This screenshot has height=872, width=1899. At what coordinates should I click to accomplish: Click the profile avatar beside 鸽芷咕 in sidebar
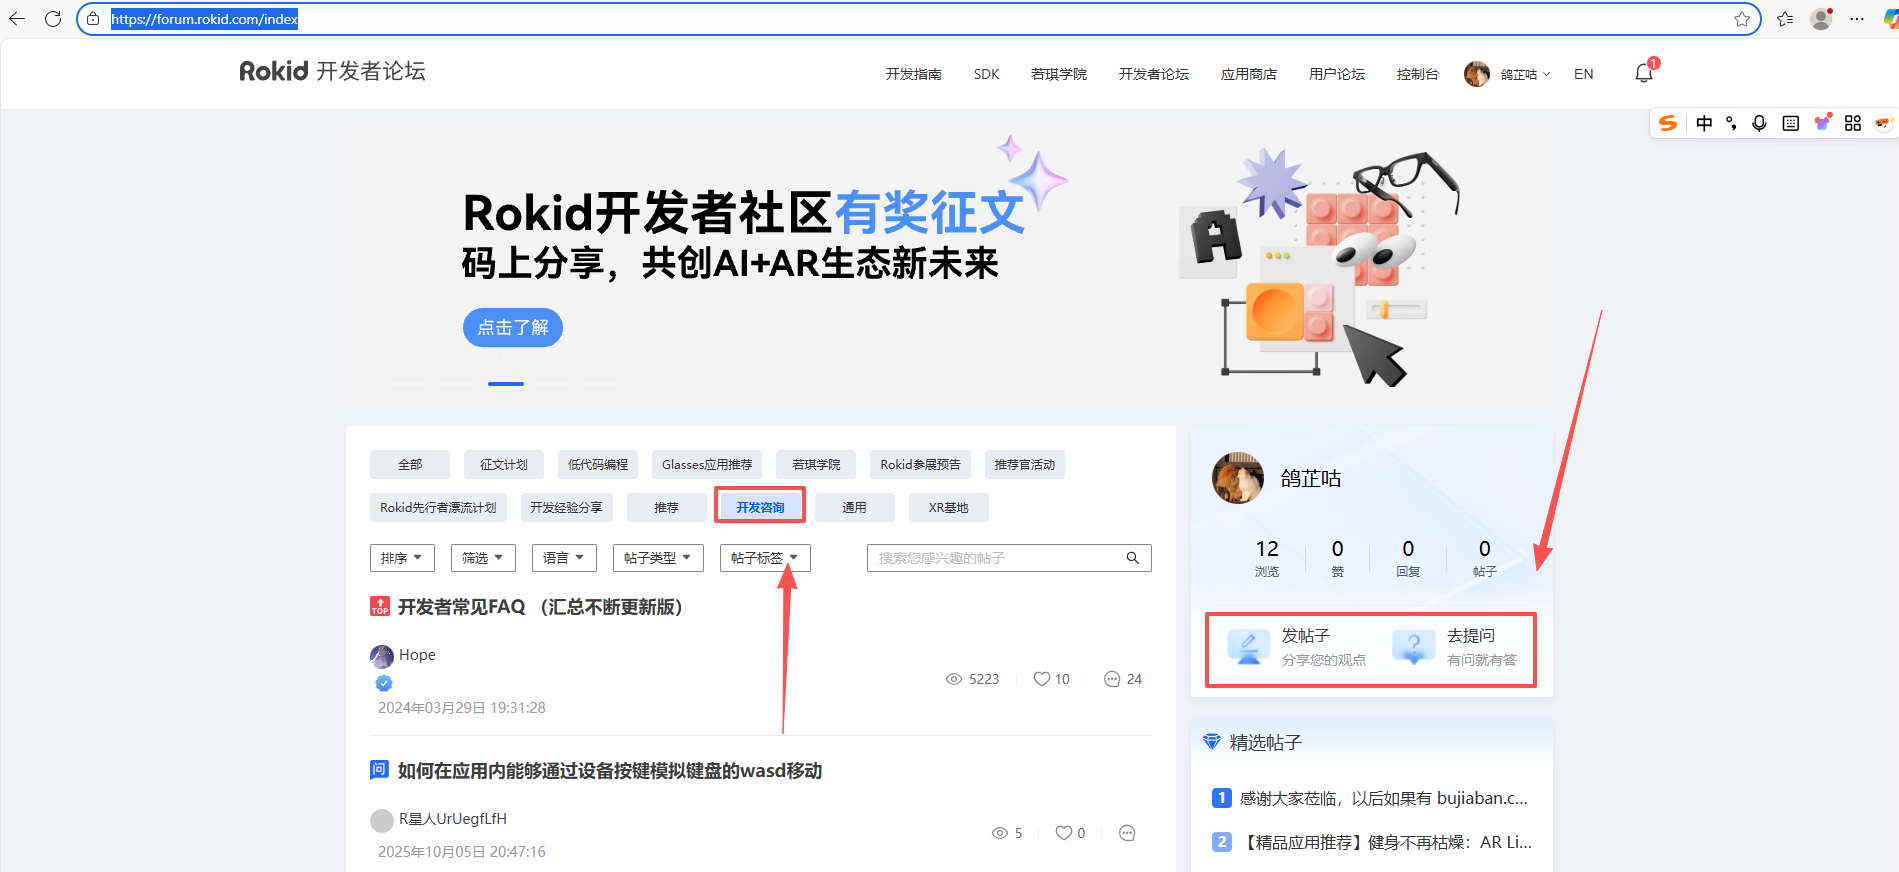point(1238,478)
